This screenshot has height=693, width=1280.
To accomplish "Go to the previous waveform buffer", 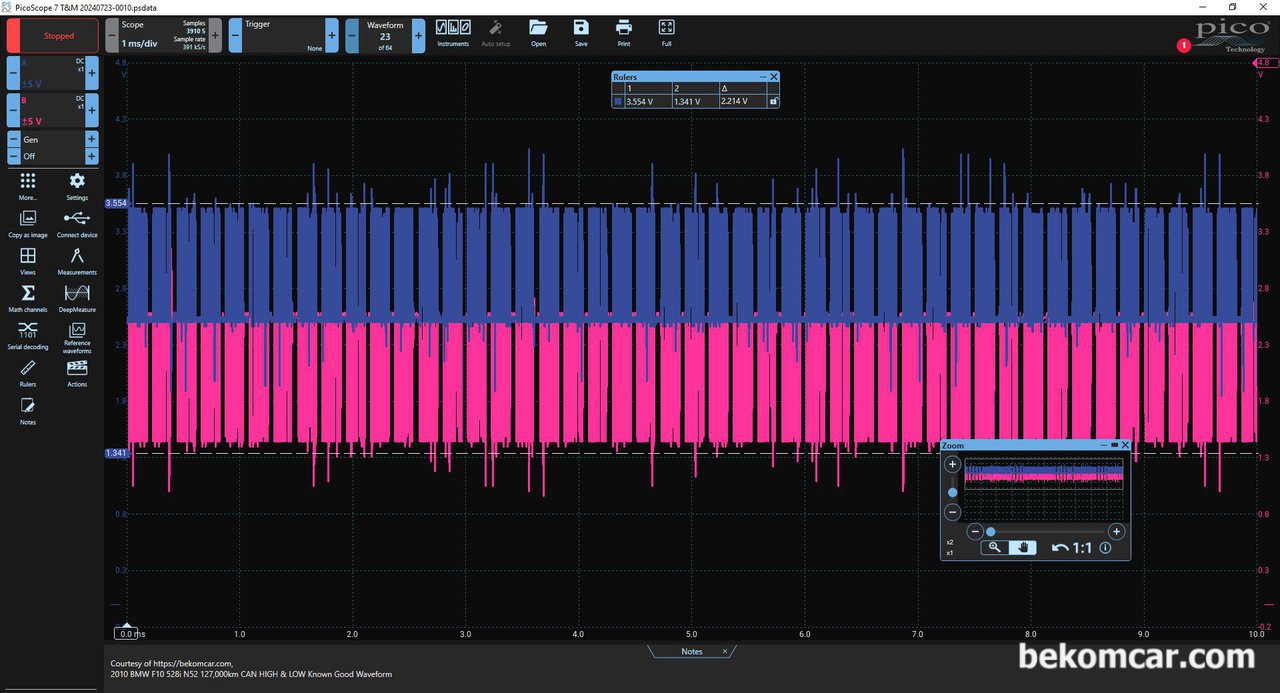I will (x=352, y=35).
